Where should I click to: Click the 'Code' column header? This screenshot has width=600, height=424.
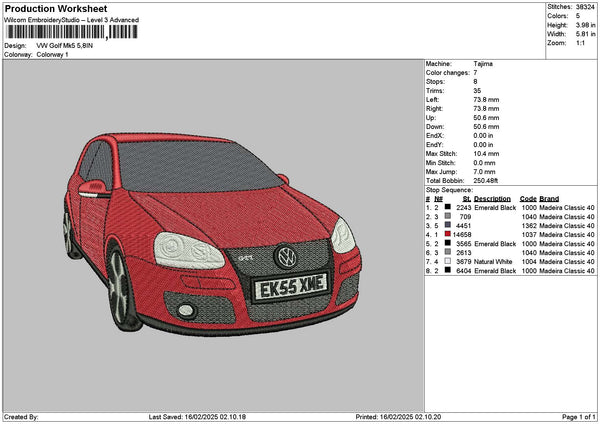(528, 199)
